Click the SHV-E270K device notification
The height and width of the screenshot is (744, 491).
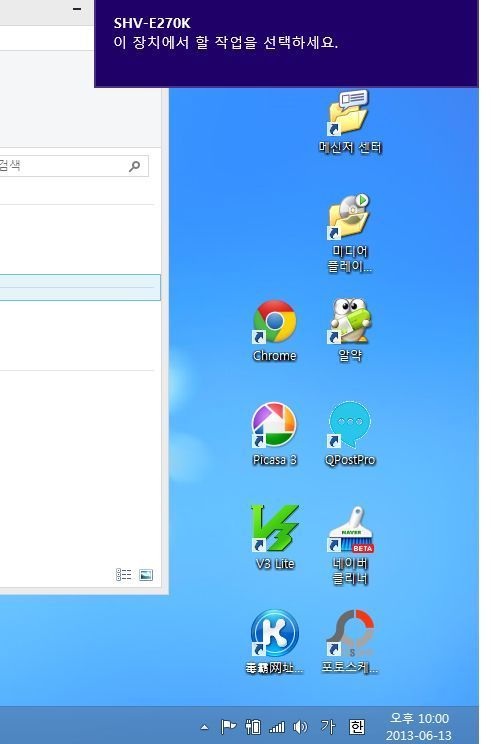286,44
